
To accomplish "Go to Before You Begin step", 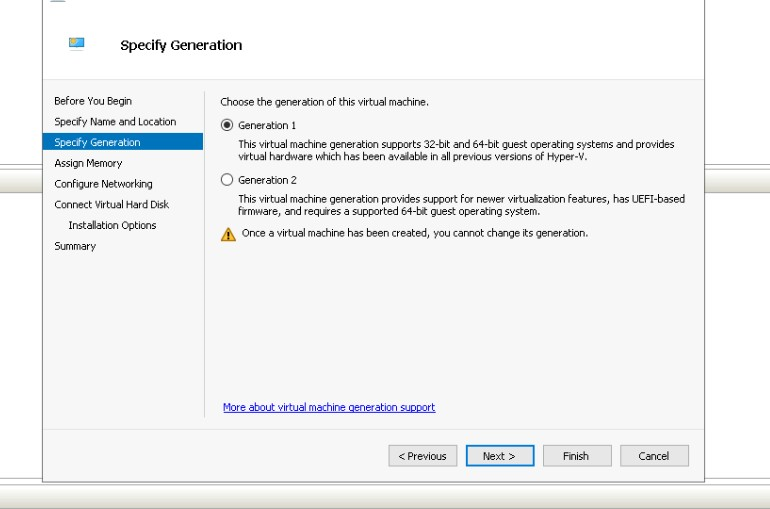I will click(x=93, y=101).
